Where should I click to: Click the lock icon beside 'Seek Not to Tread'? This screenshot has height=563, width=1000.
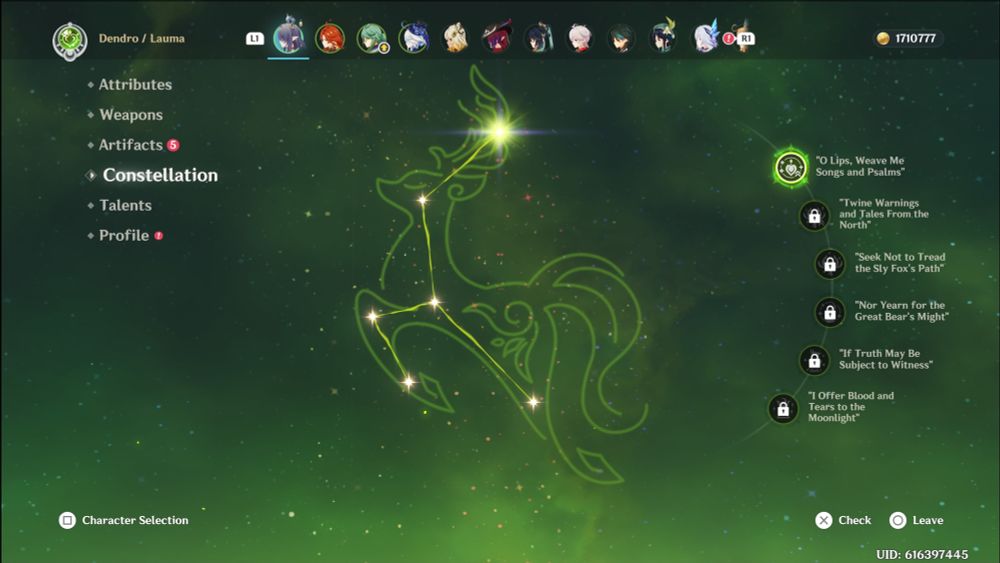click(830, 263)
